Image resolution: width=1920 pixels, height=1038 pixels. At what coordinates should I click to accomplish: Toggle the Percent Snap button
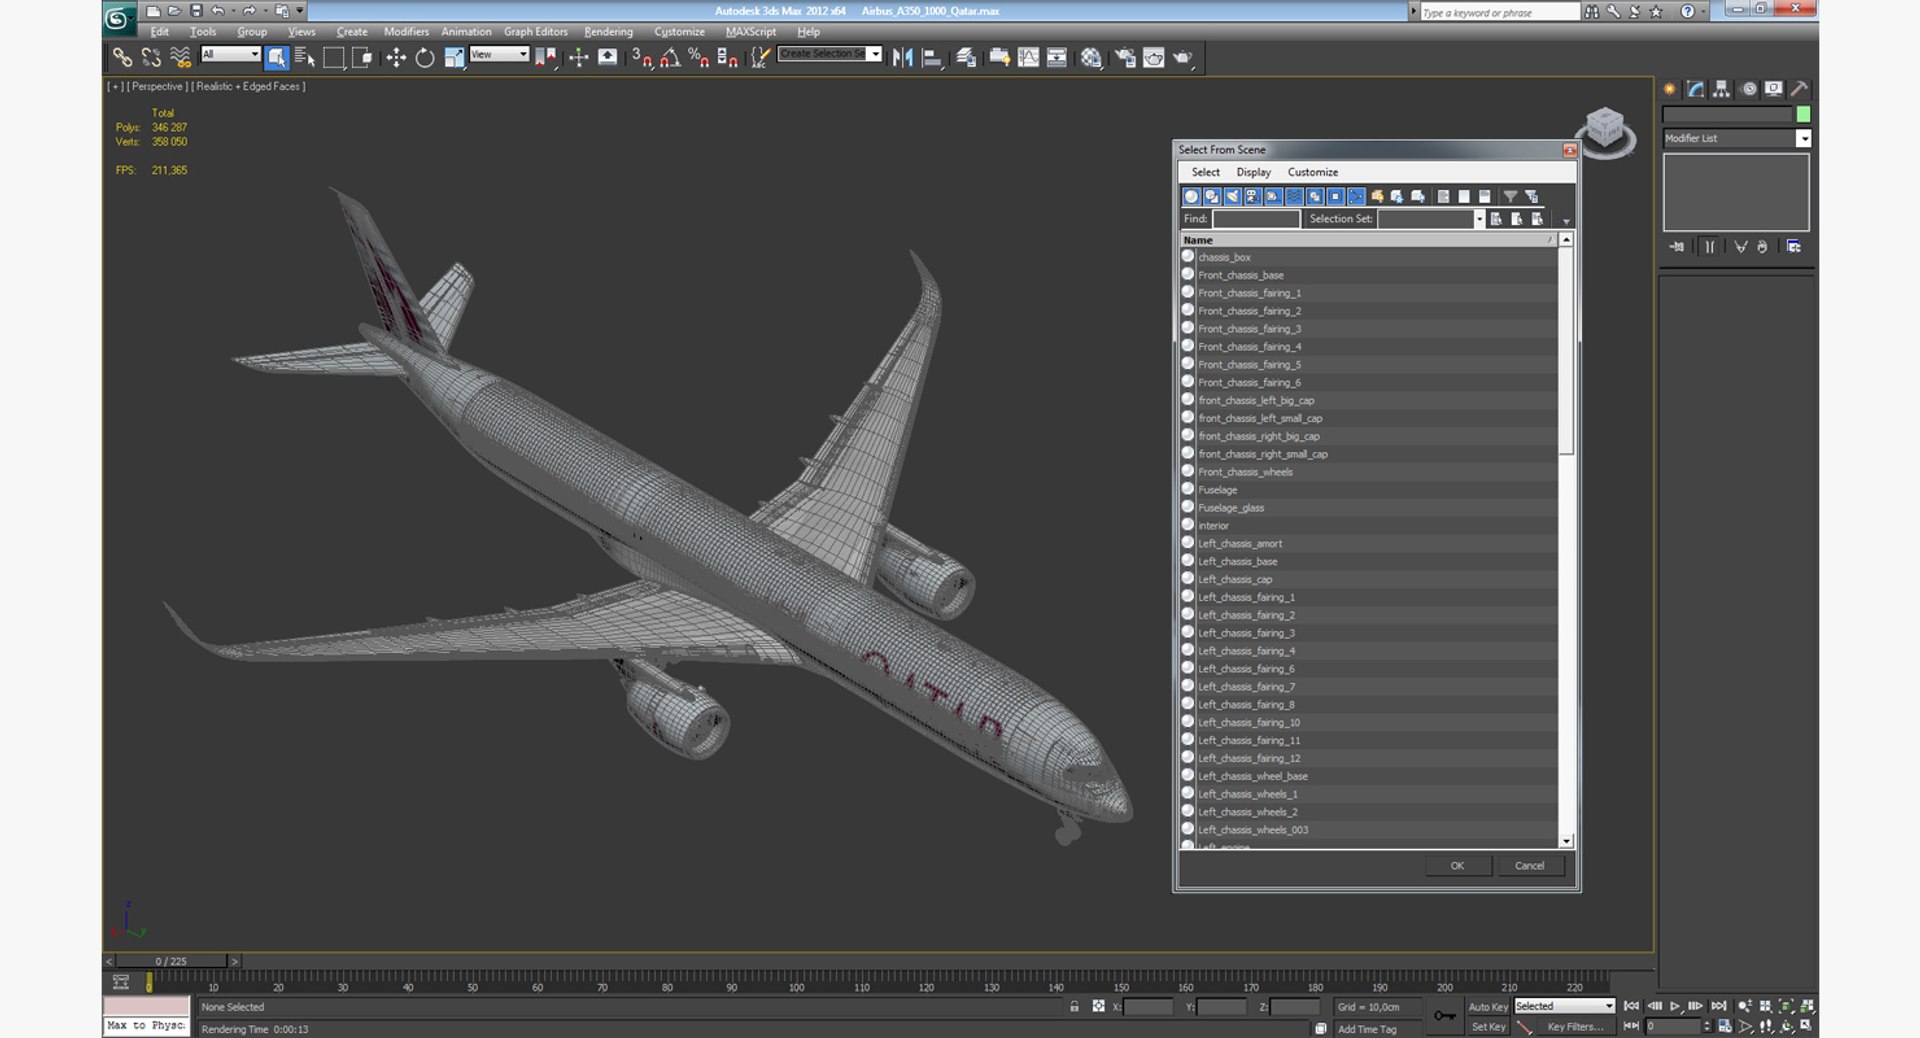[698, 58]
